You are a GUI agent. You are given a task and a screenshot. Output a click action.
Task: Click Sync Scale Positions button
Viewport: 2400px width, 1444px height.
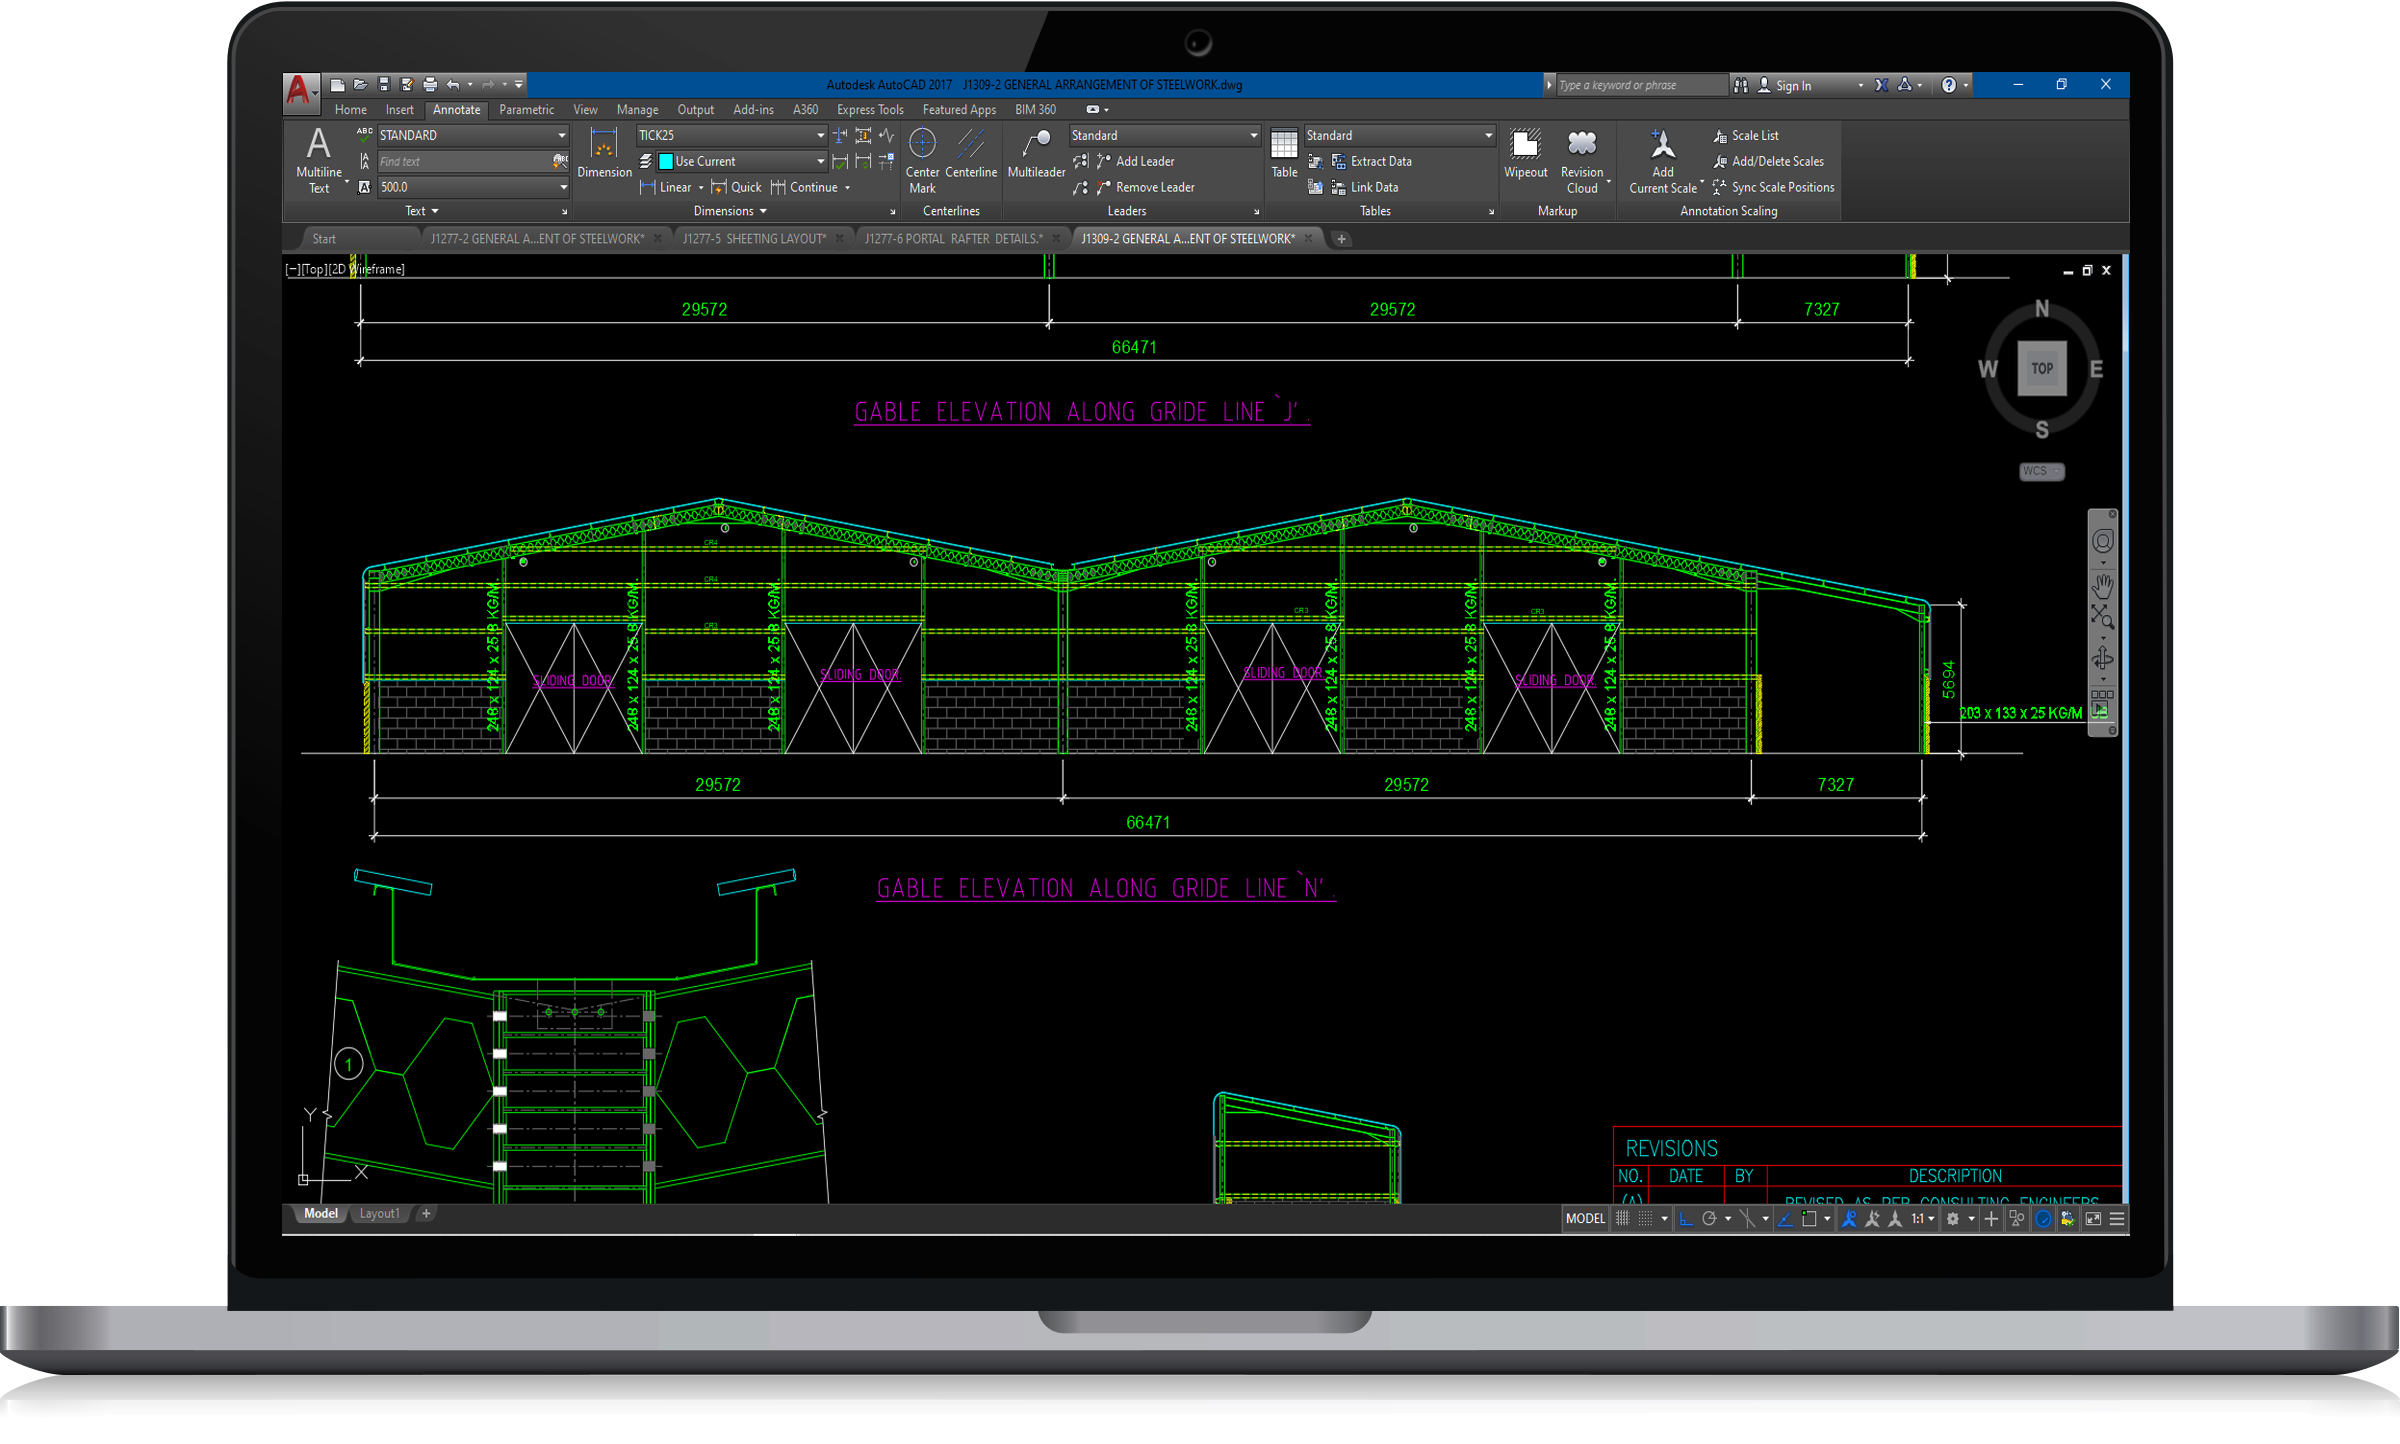pos(1773,187)
